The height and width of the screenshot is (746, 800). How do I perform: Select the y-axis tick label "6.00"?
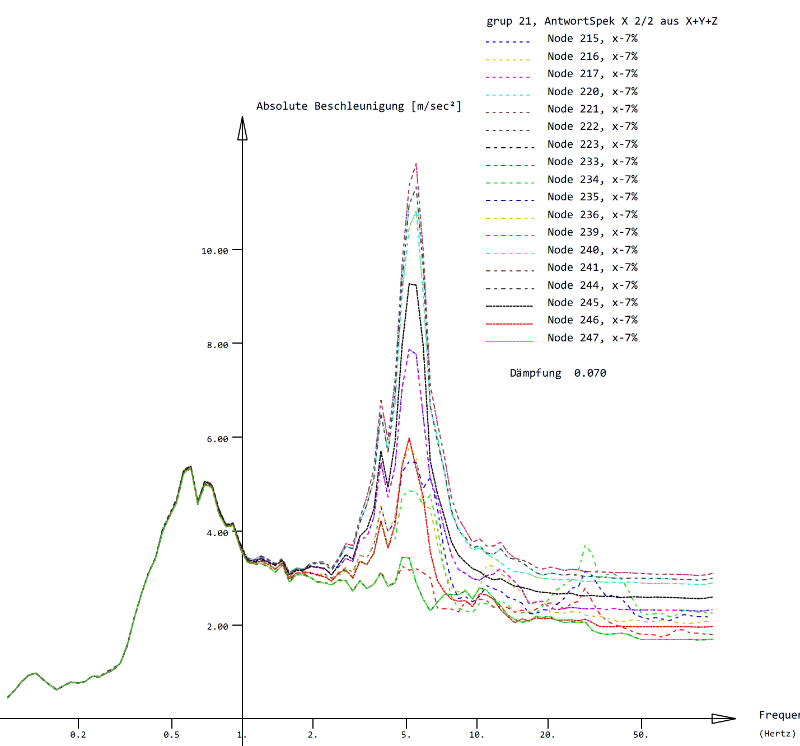(217, 439)
